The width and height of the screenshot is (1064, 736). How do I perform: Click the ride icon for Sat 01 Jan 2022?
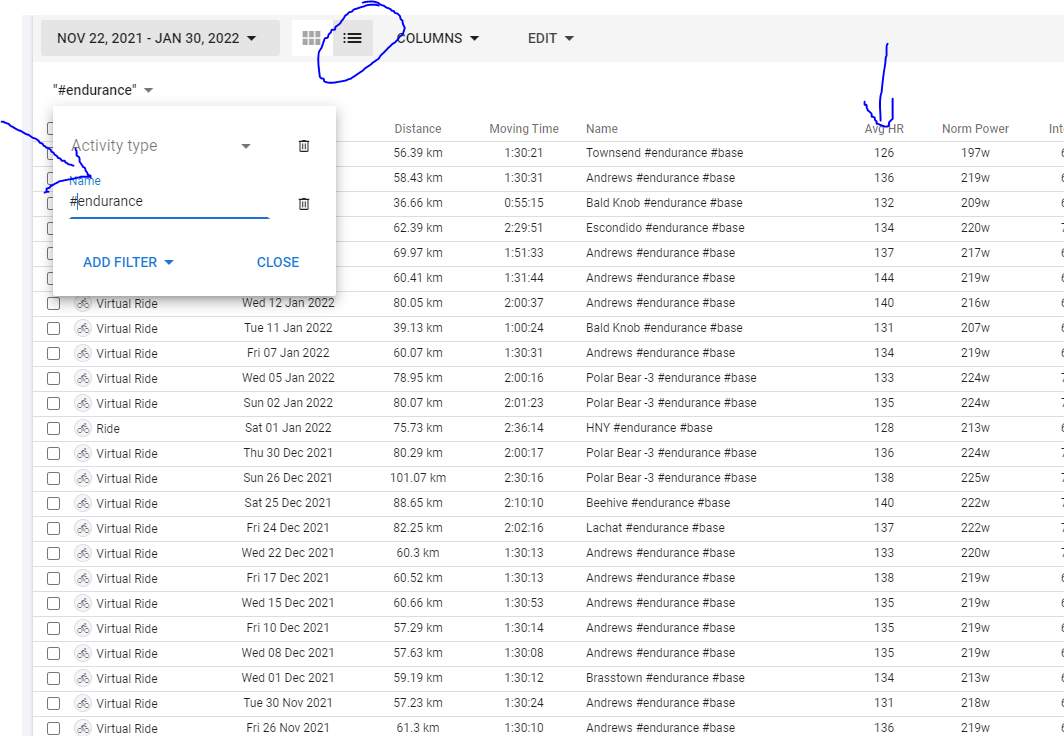coord(83,428)
